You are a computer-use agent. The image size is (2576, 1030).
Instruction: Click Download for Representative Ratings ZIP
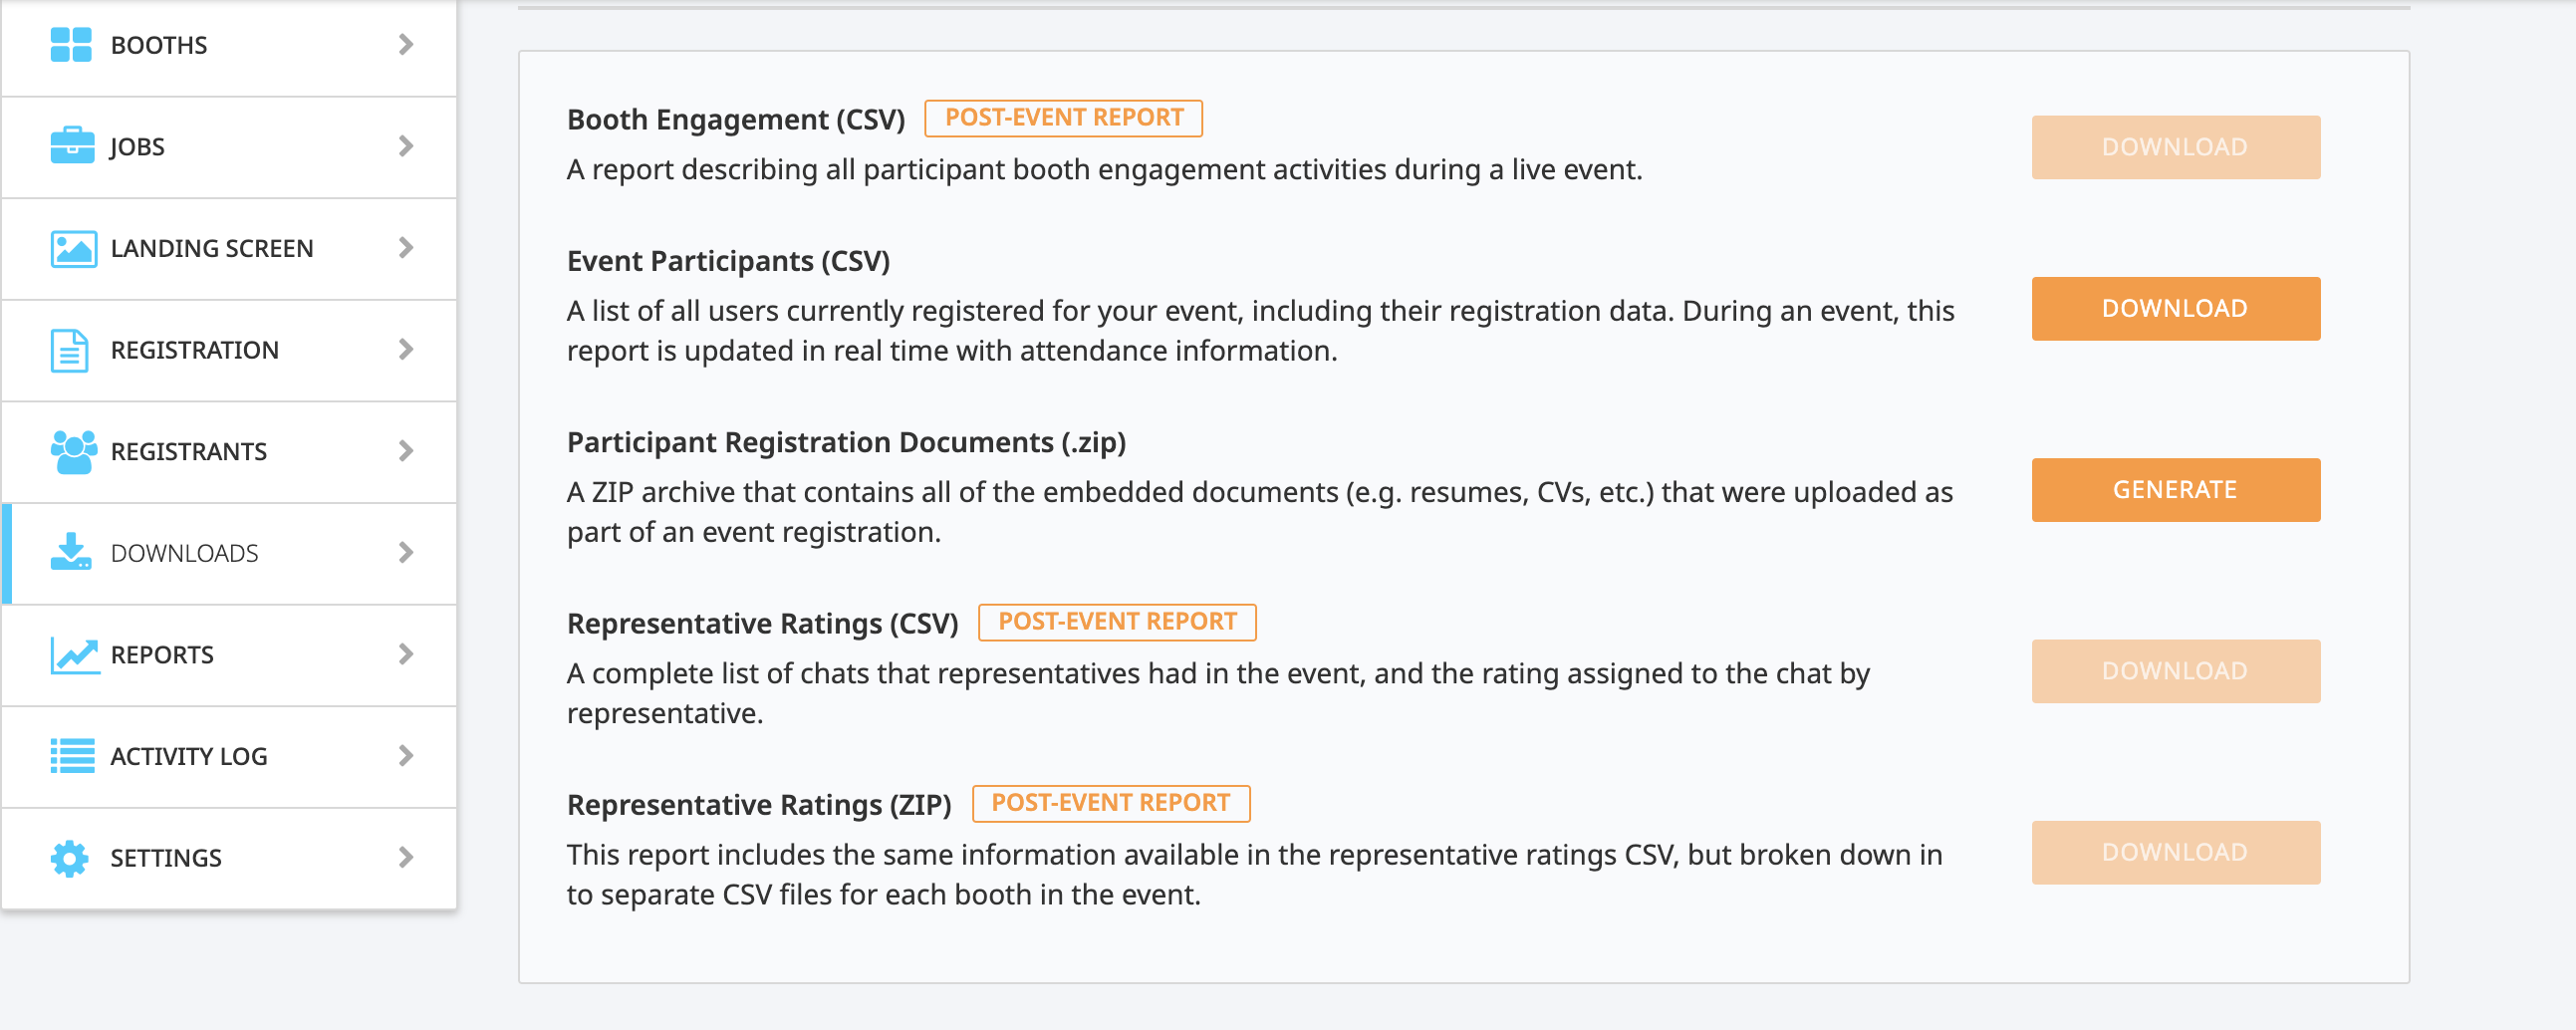[2175, 853]
